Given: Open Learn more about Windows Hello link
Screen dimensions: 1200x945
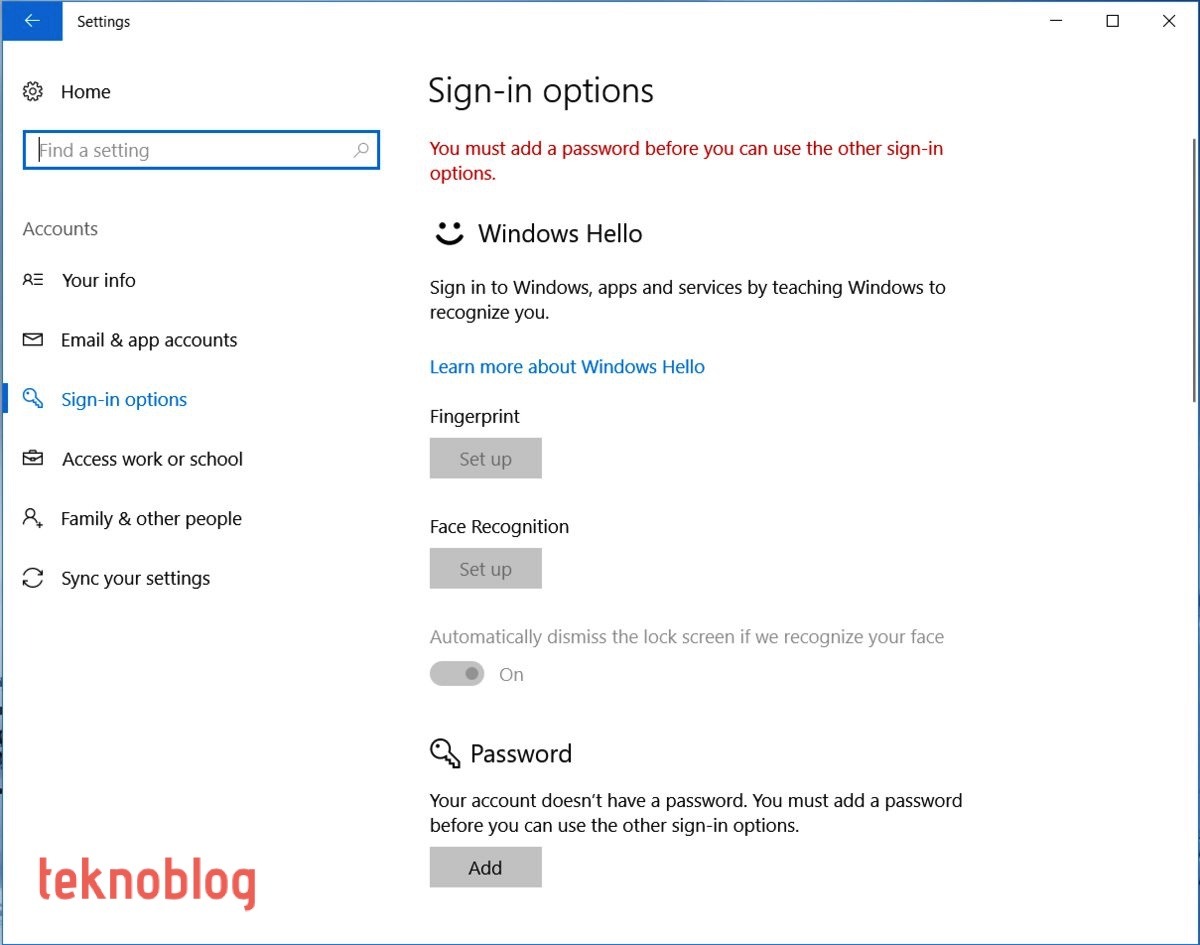Looking at the screenshot, I should coord(567,367).
